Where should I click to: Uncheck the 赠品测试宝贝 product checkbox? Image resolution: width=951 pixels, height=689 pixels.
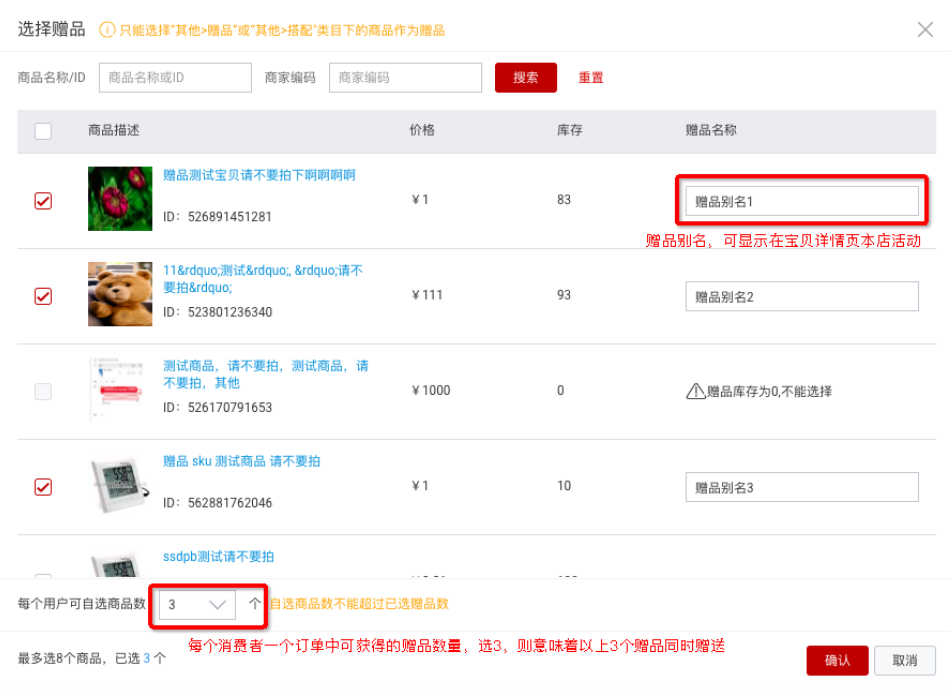point(43,200)
